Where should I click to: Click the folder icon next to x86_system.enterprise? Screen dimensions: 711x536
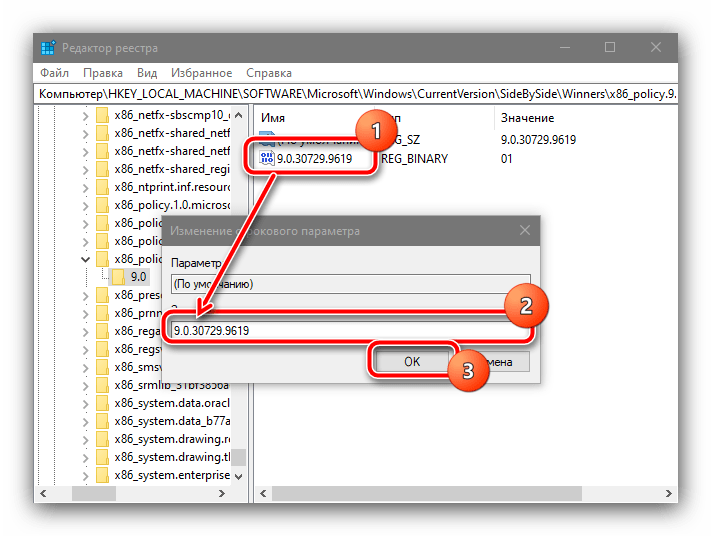[x=102, y=475]
